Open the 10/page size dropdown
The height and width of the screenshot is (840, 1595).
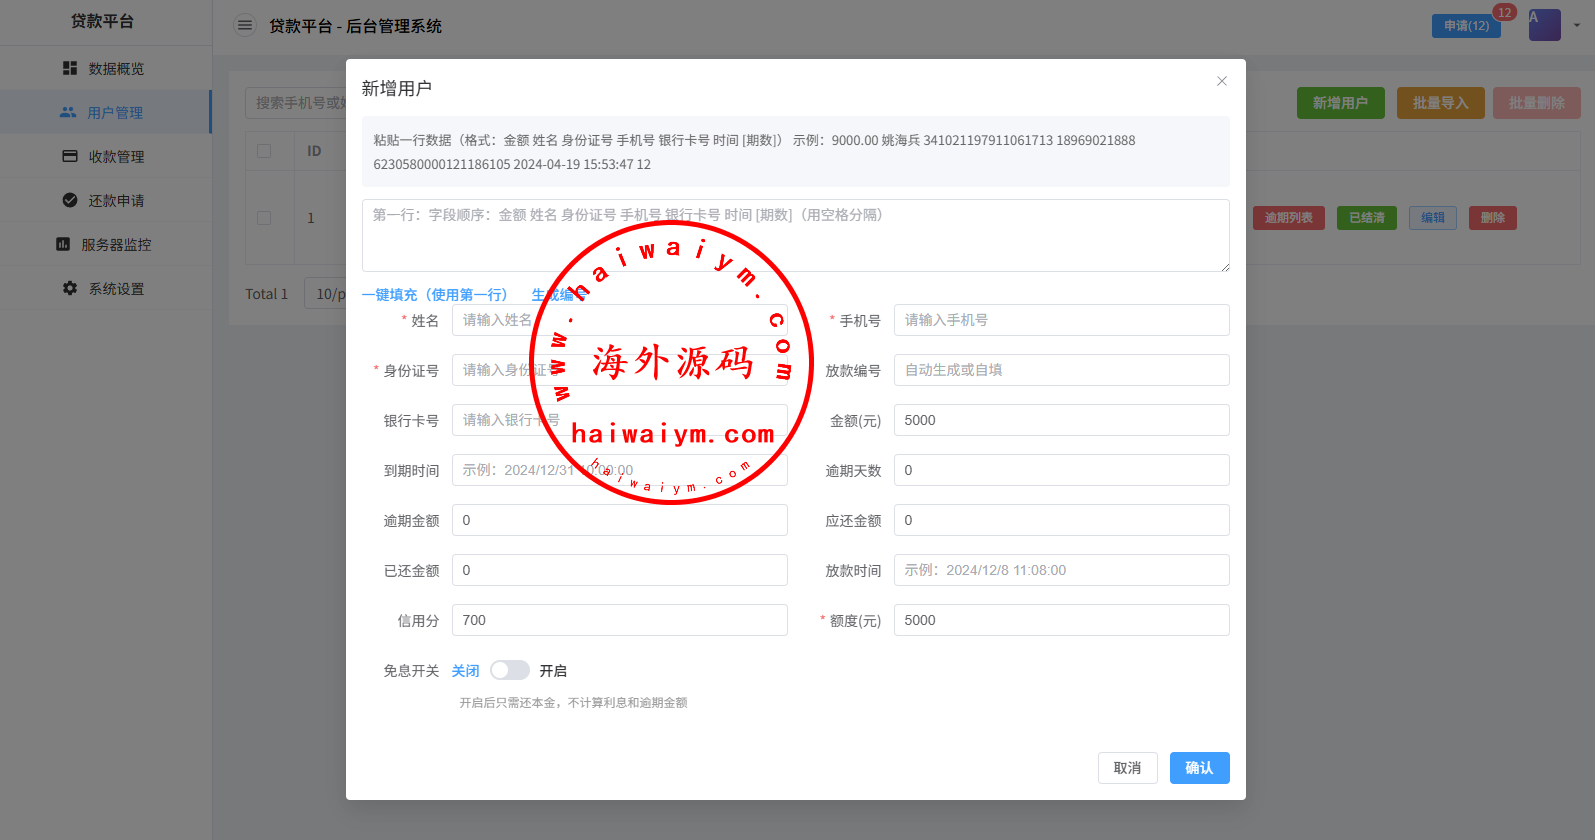(x=326, y=294)
